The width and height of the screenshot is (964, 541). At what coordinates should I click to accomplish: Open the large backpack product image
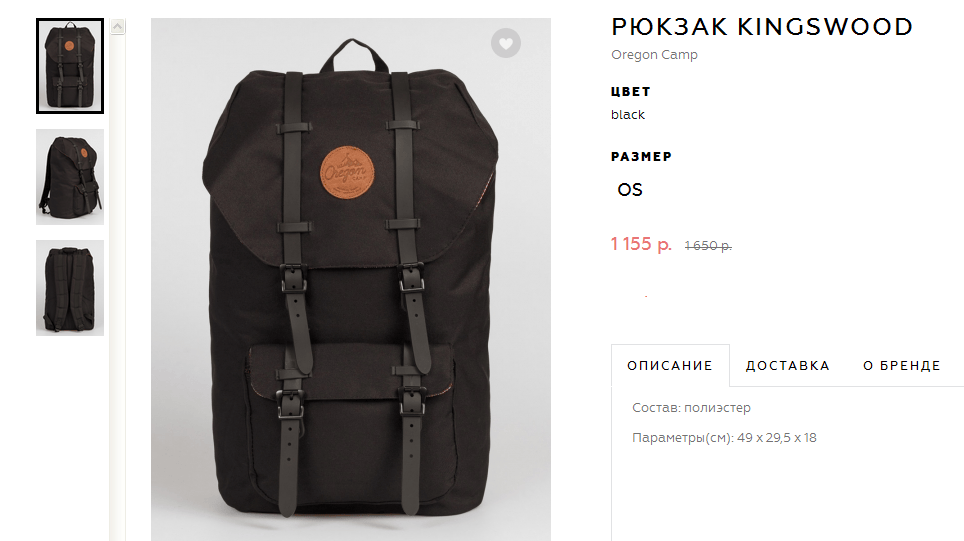(x=351, y=280)
